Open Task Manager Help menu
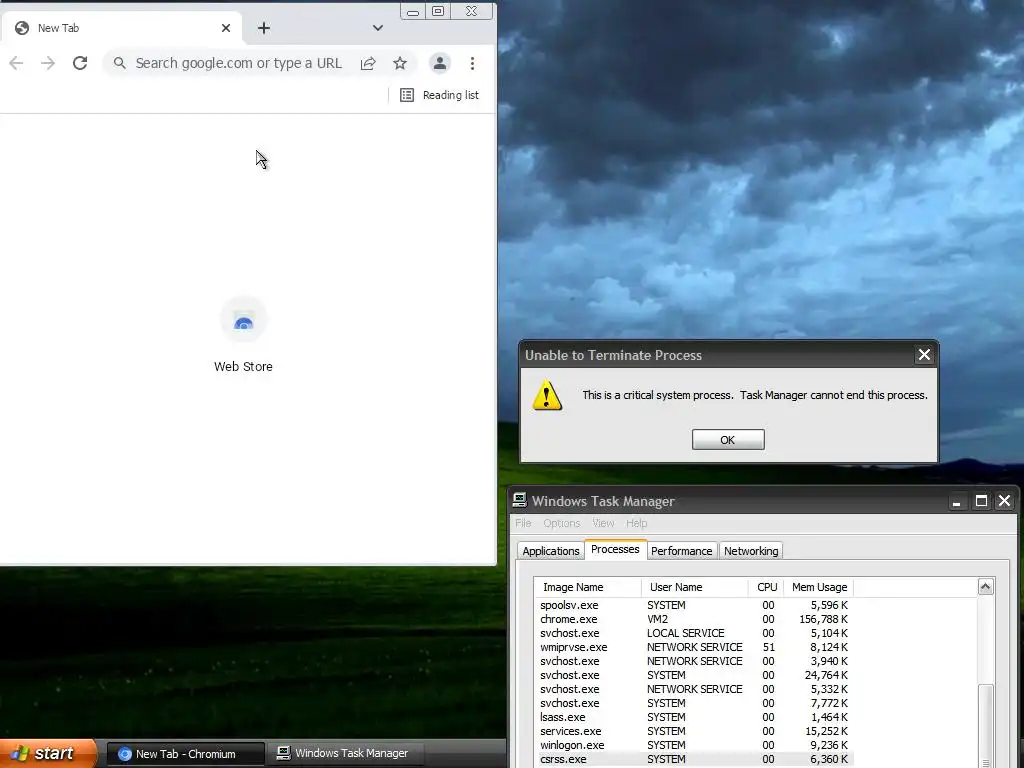 (x=636, y=523)
